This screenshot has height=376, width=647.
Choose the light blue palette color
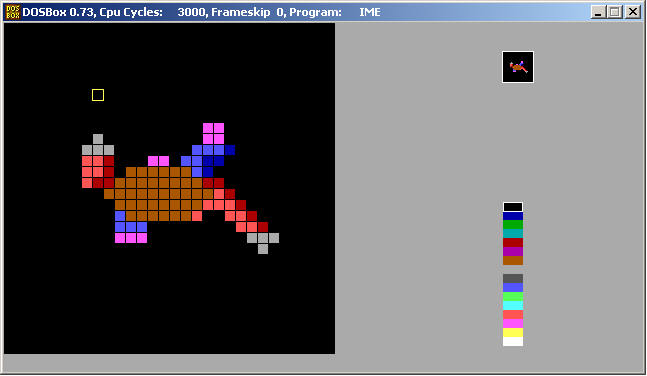coord(513,288)
